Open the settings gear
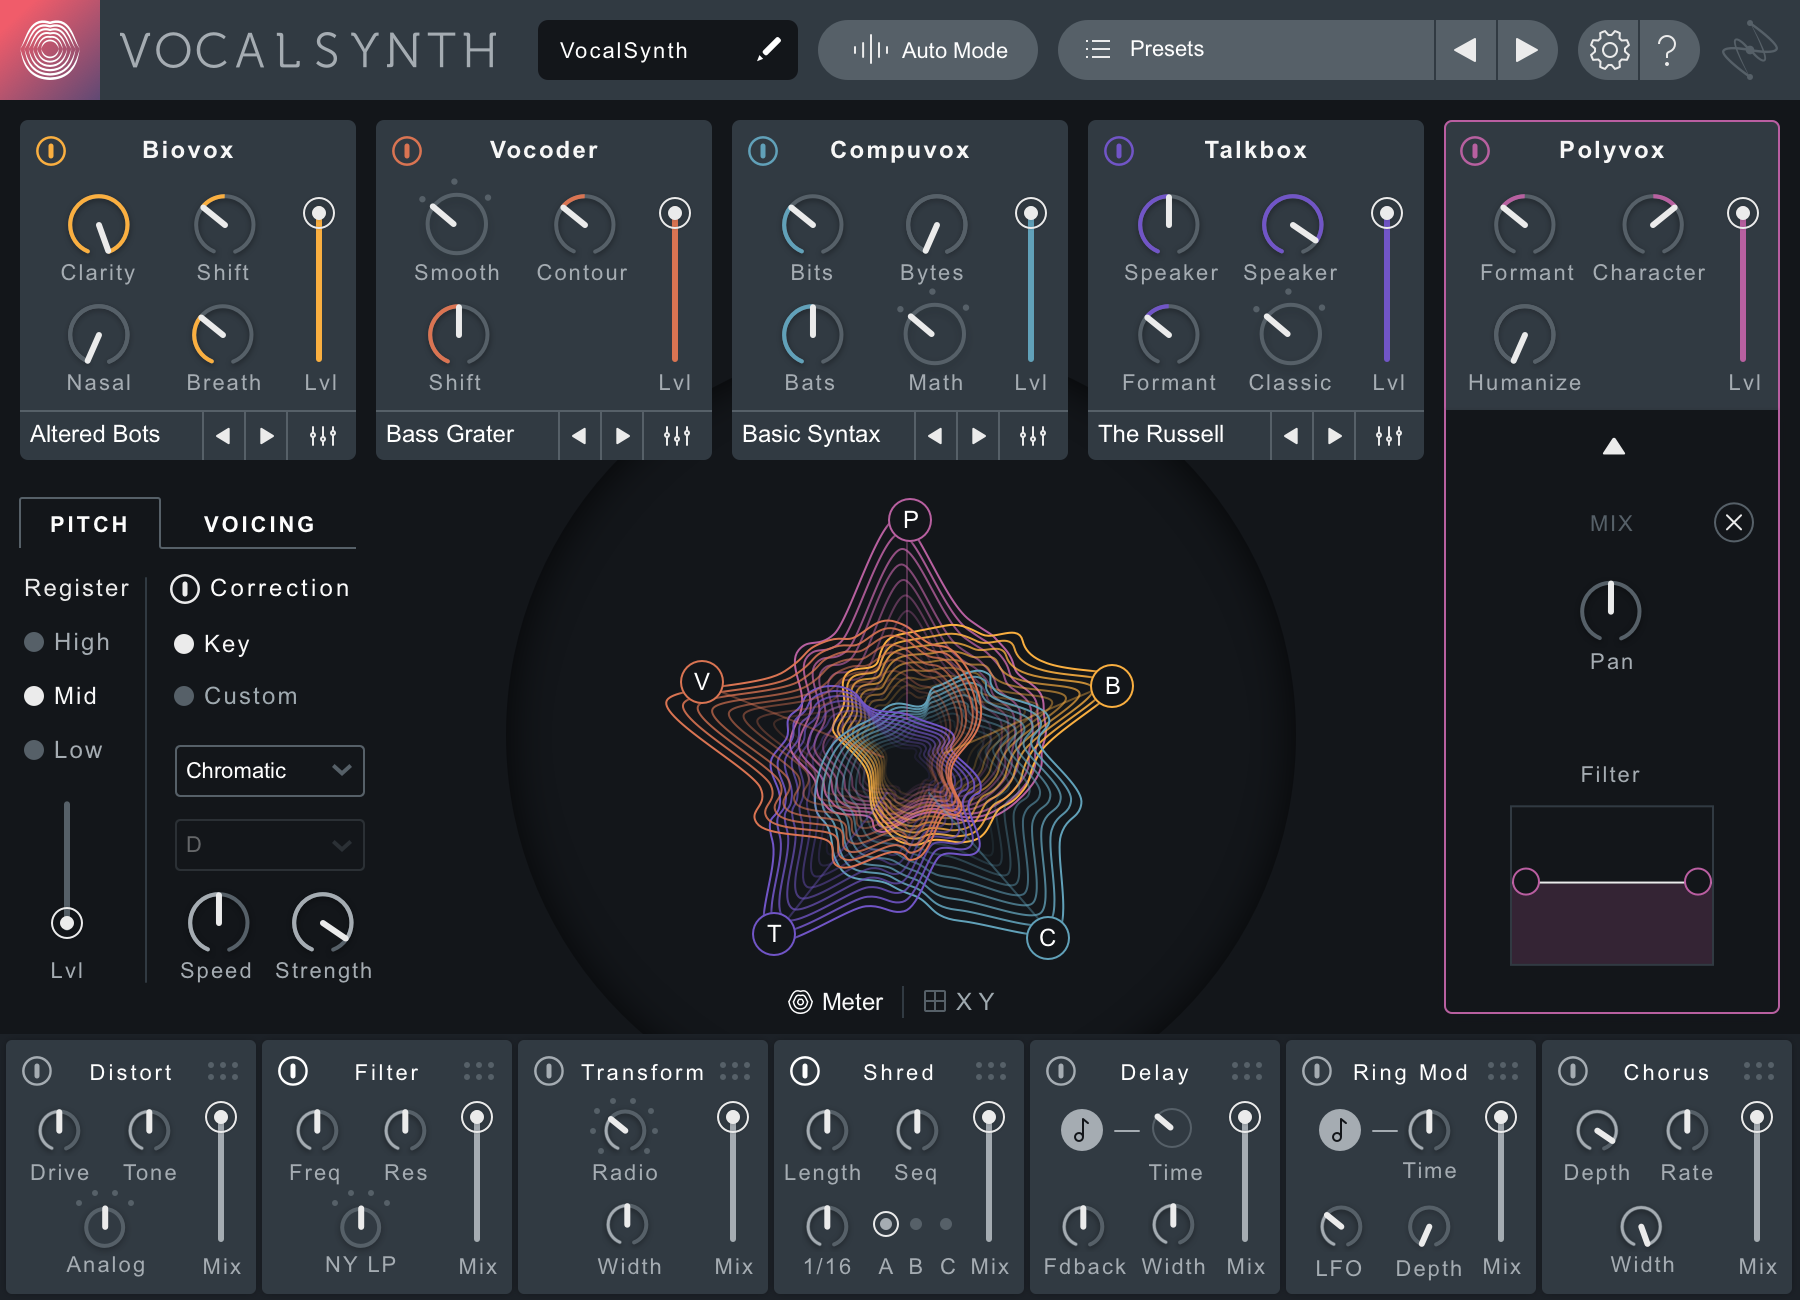This screenshot has height=1300, width=1800. [1609, 49]
